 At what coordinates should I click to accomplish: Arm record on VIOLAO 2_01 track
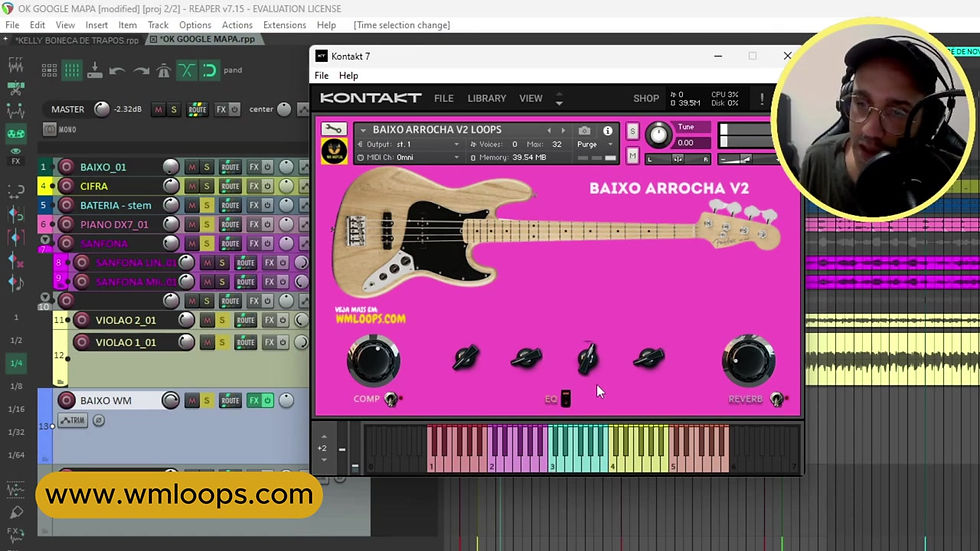point(81,320)
